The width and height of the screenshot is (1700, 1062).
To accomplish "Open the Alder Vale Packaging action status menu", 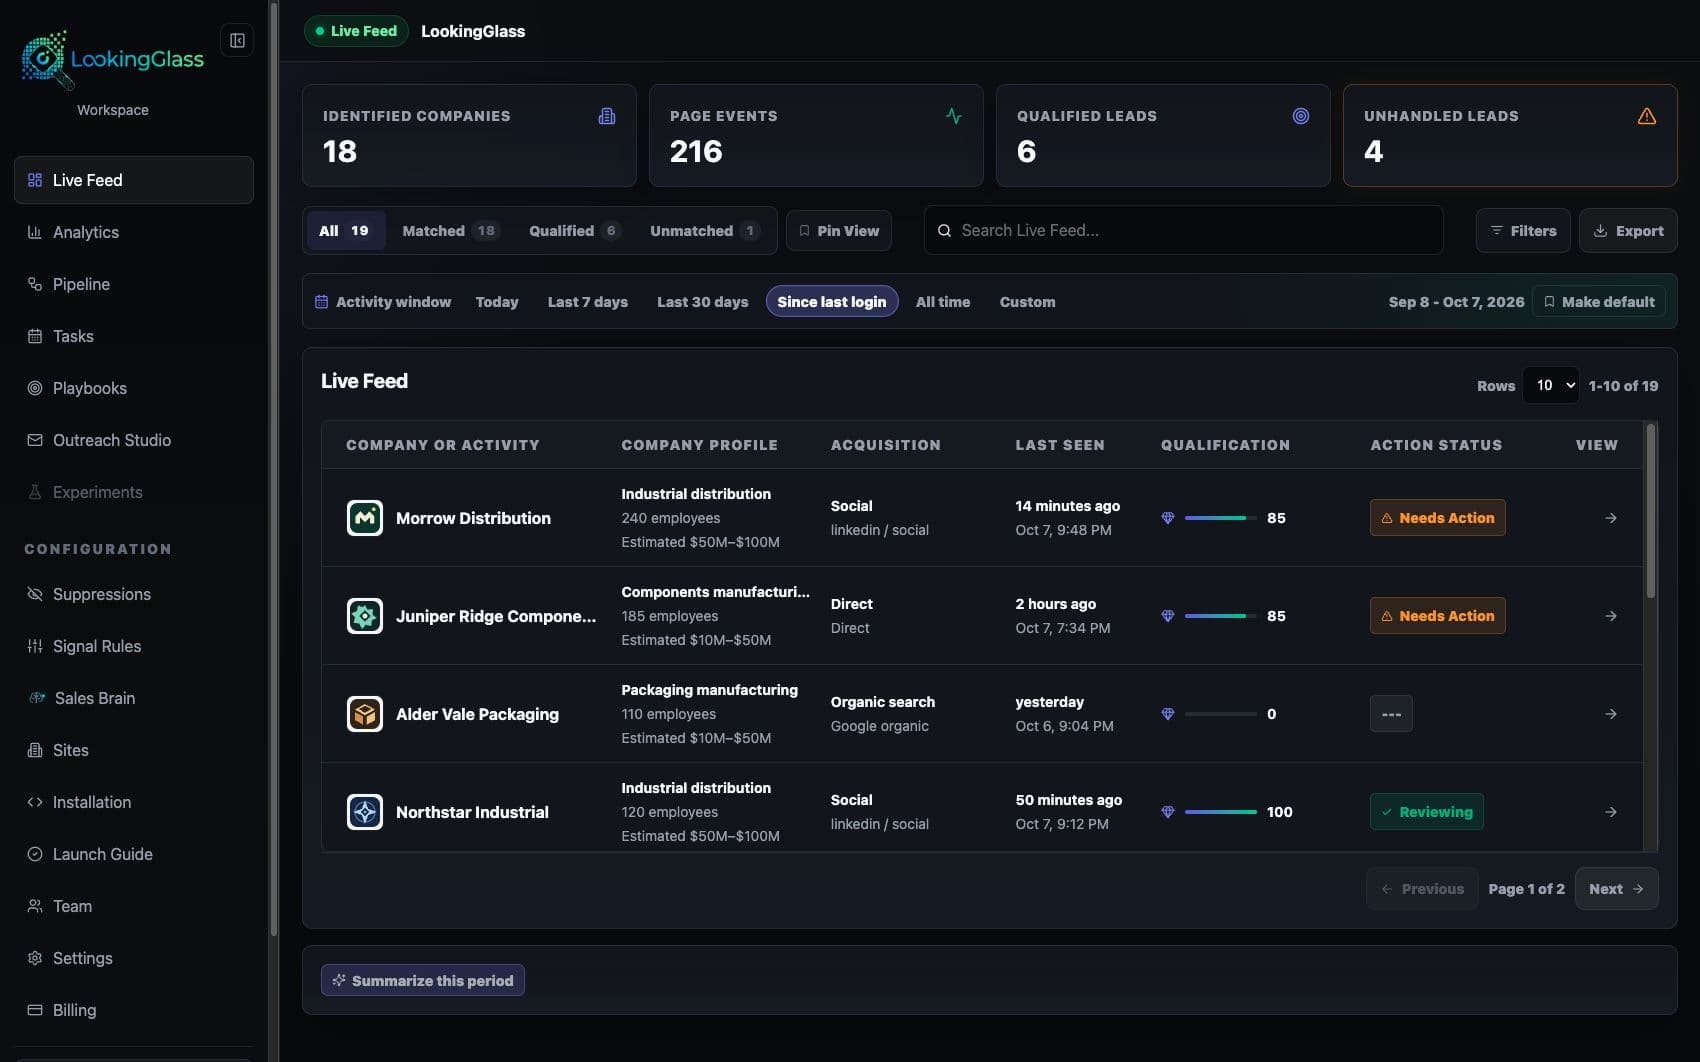I will point(1391,714).
